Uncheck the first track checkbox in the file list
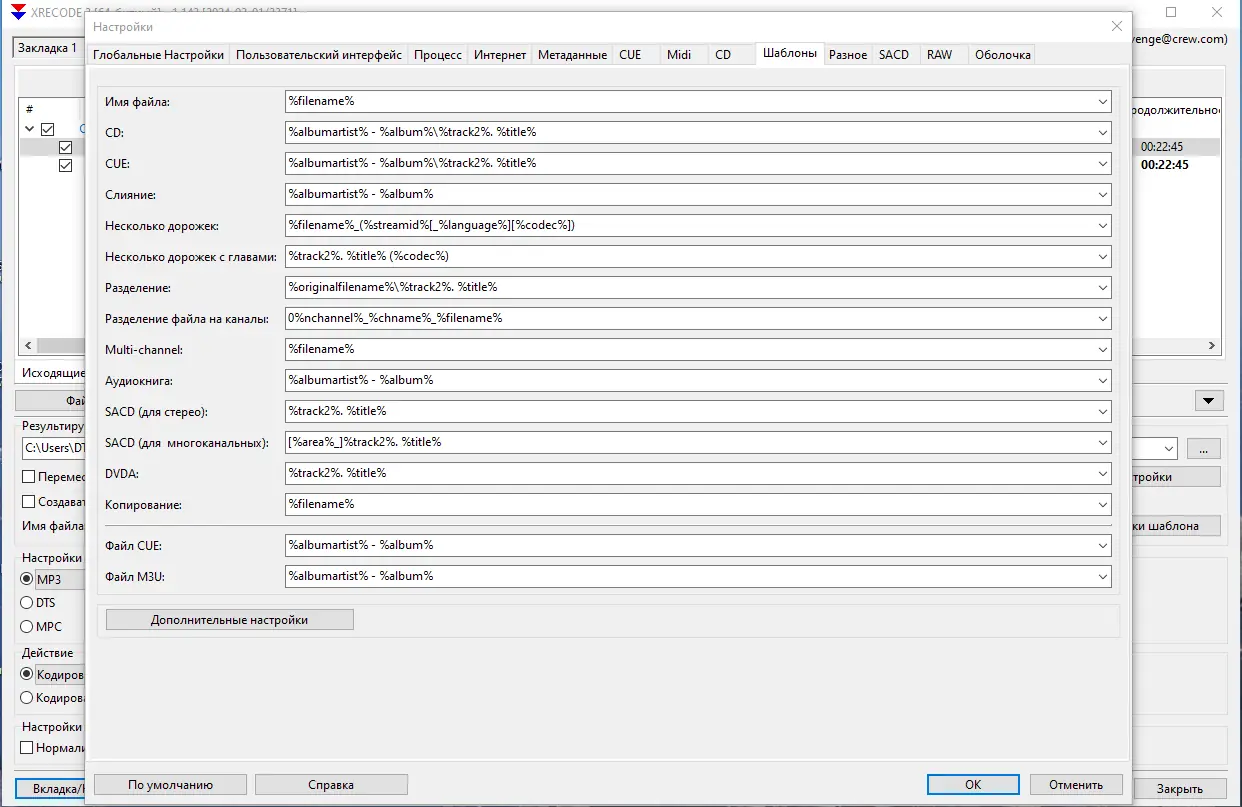Screen dimensions: 1242x807 65,146
